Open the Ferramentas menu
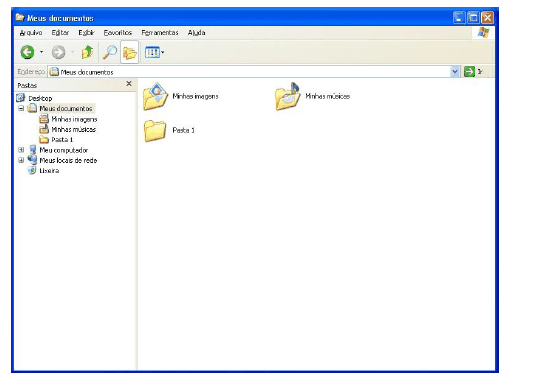The width and height of the screenshot is (551, 373). (x=160, y=33)
